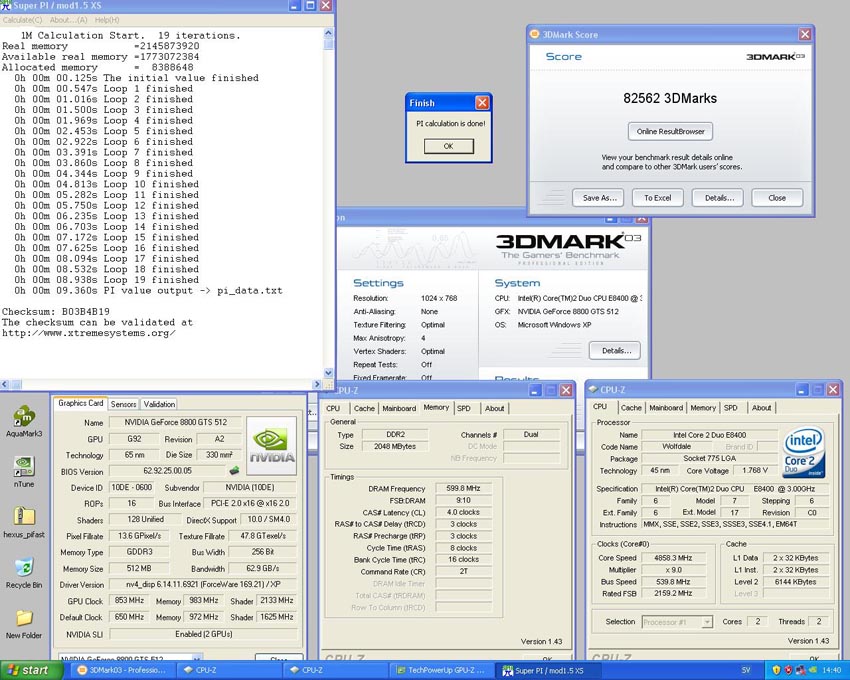This screenshot has width=850, height=680.
Task: Expand GPU-Z graphics card selector dropdown
Action: pyautogui.click(x=197, y=658)
